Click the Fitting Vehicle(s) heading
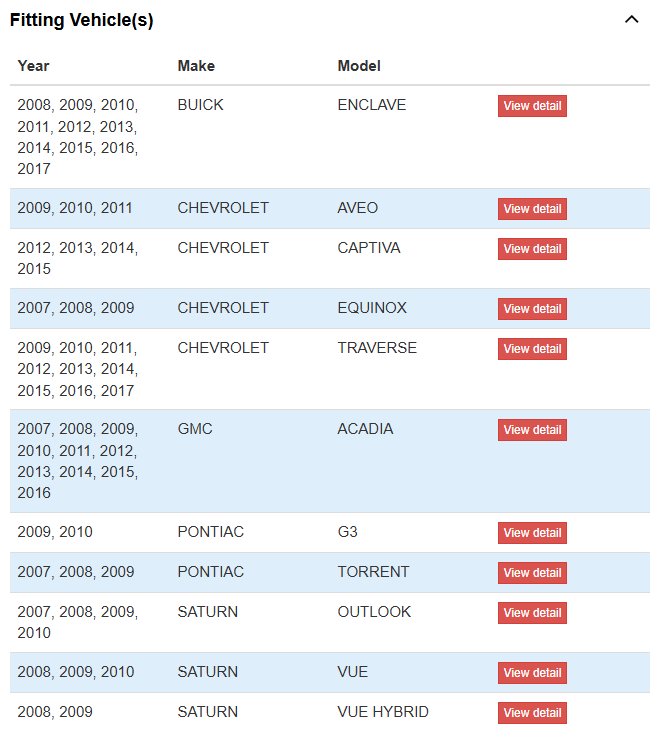 pyautogui.click(x=82, y=20)
